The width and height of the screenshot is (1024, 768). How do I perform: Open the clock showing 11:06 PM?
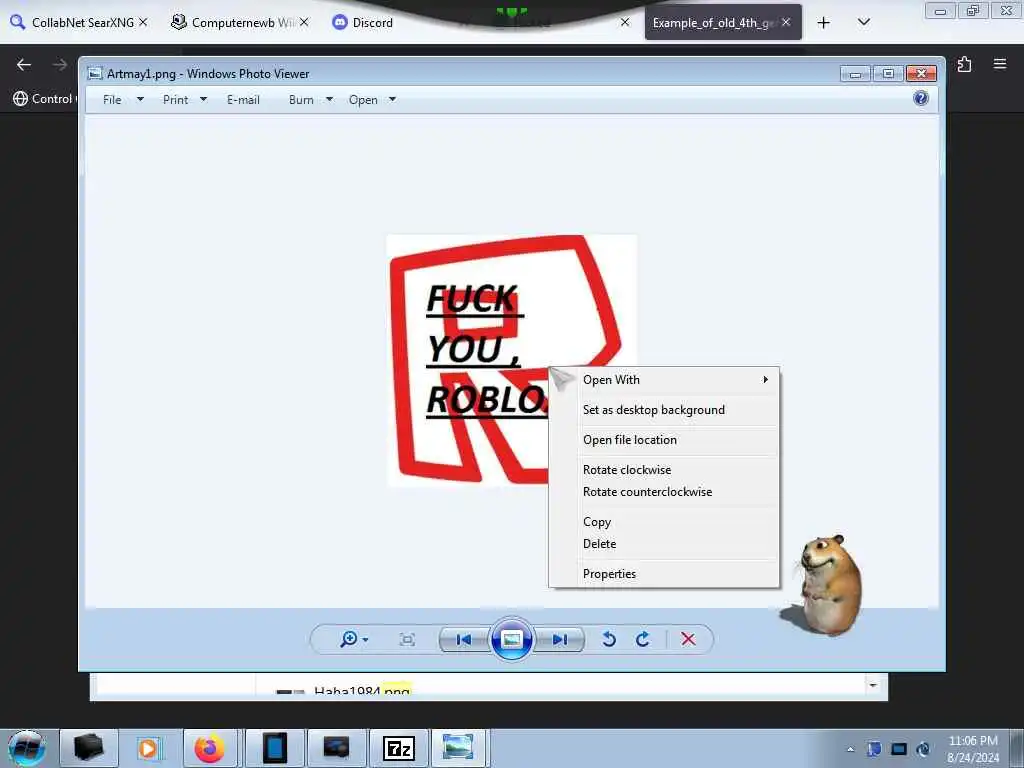tap(973, 749)
